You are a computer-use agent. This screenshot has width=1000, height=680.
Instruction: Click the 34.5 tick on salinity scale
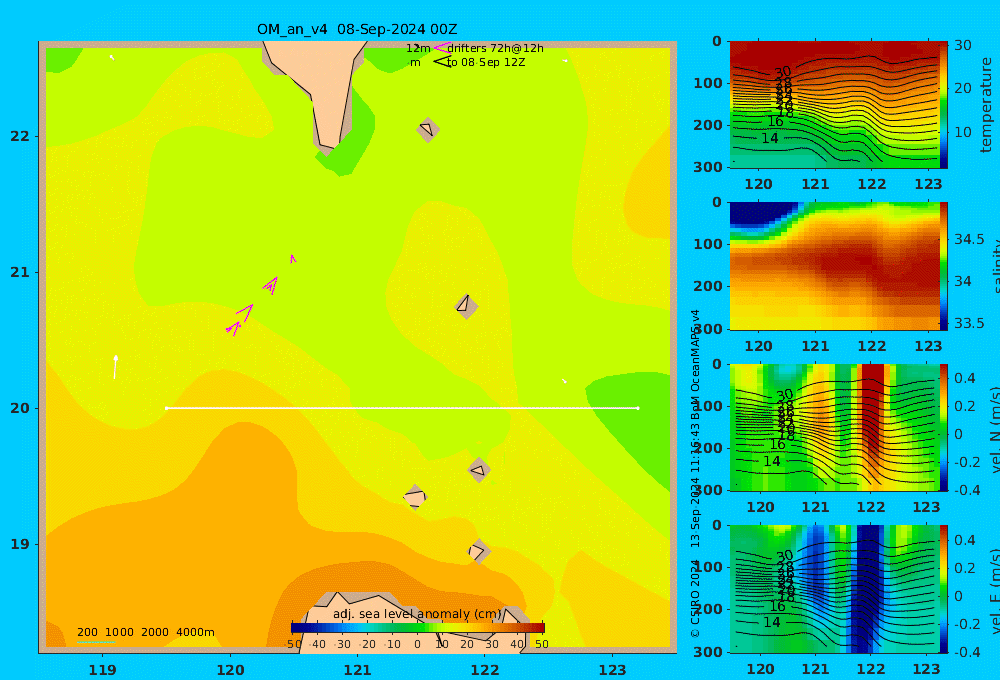click(x=969, y=239)
